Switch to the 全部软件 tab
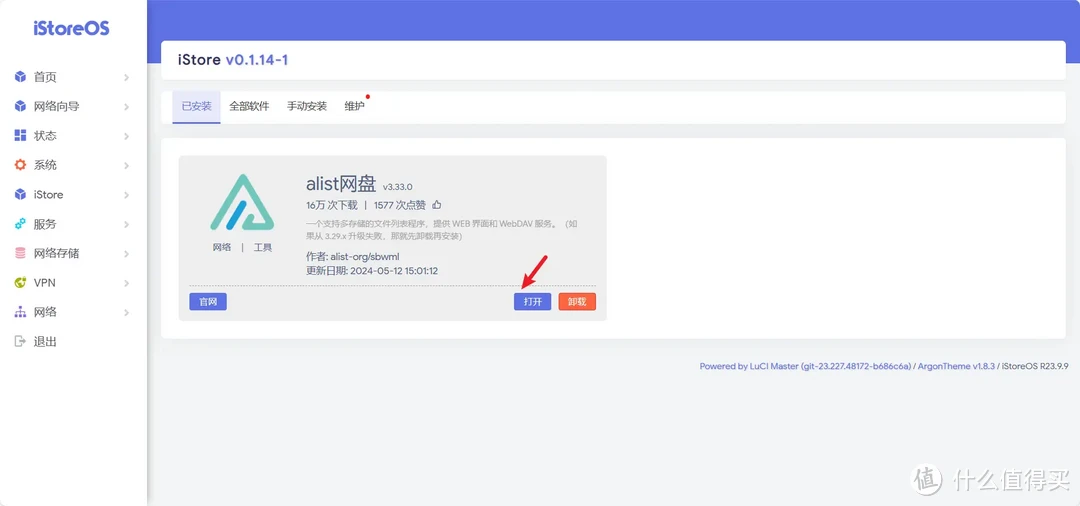 pos(249,107)
